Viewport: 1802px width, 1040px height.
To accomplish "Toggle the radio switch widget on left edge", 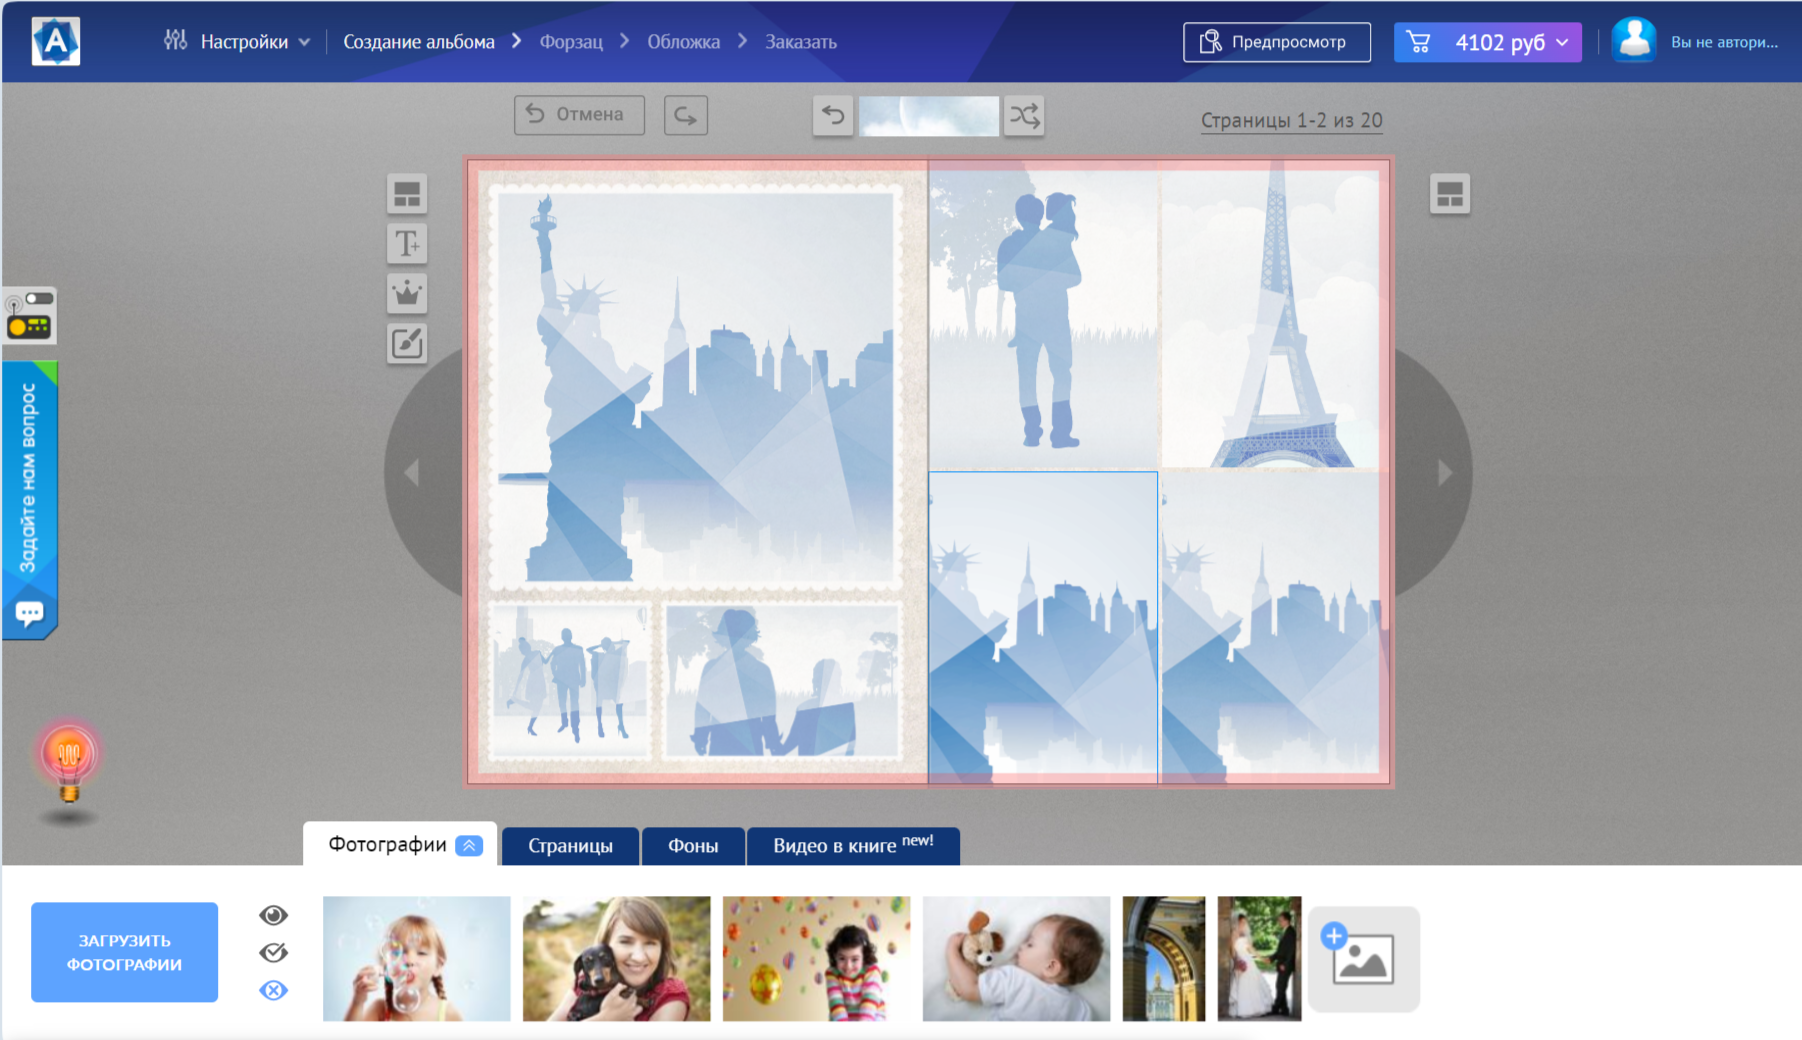I will point(29,315).
